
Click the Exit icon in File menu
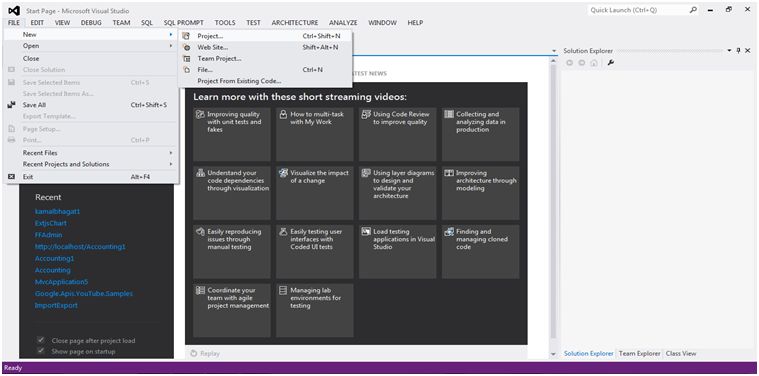[12, 177]
